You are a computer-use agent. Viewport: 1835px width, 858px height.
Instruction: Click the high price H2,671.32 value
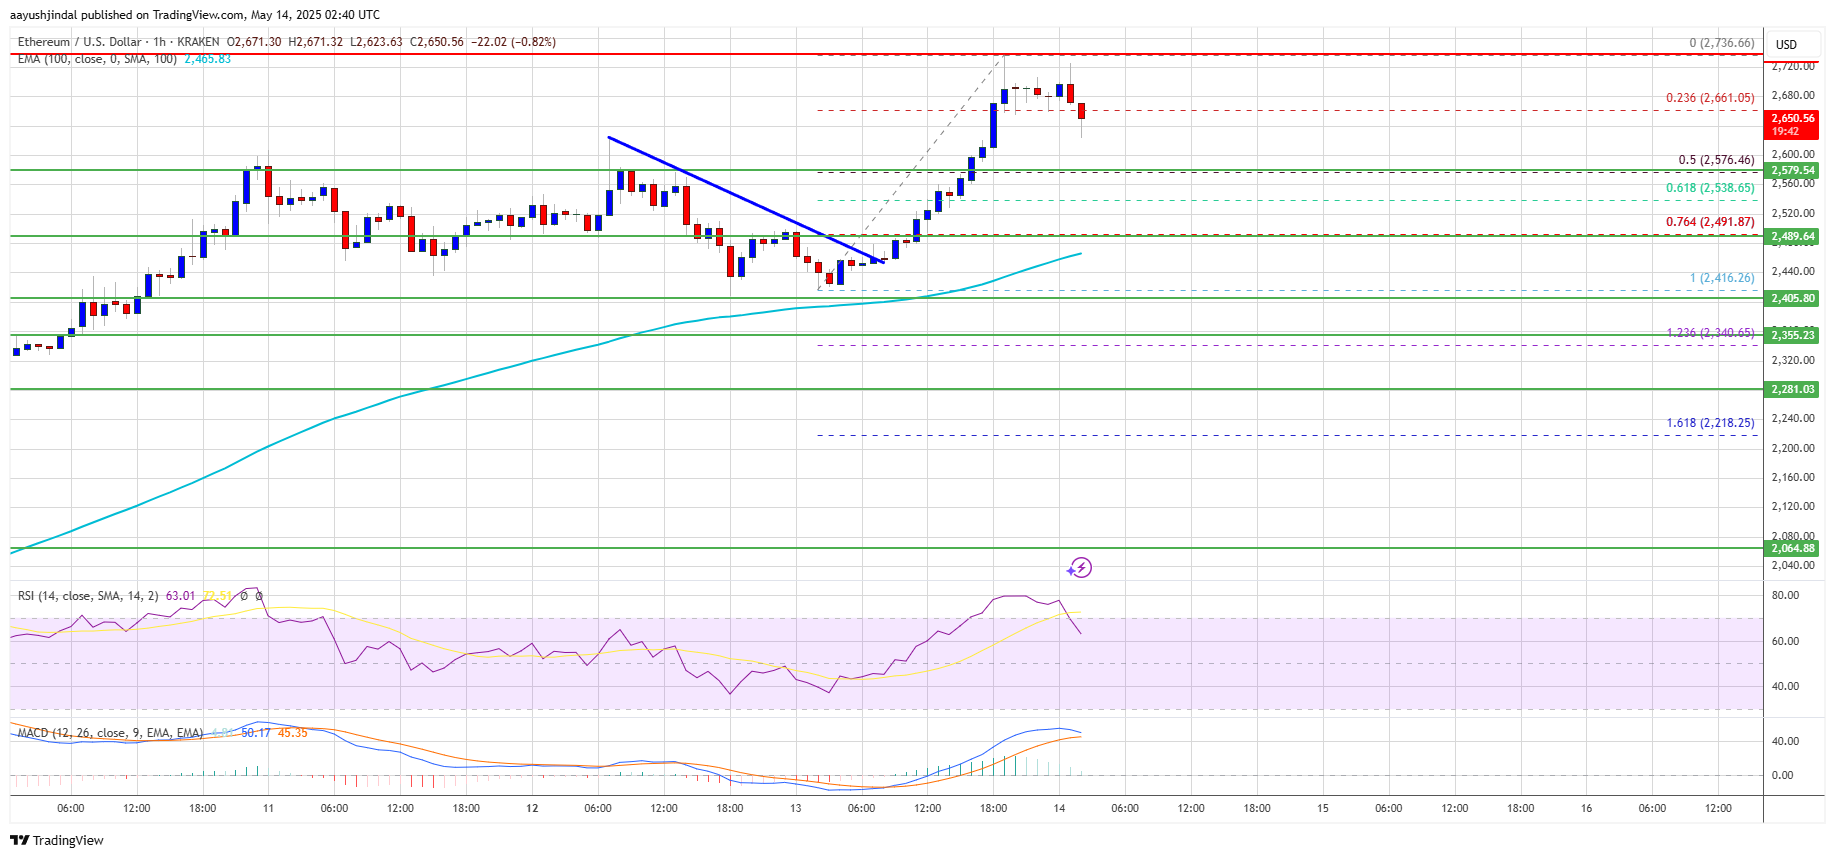pos(315,42)
